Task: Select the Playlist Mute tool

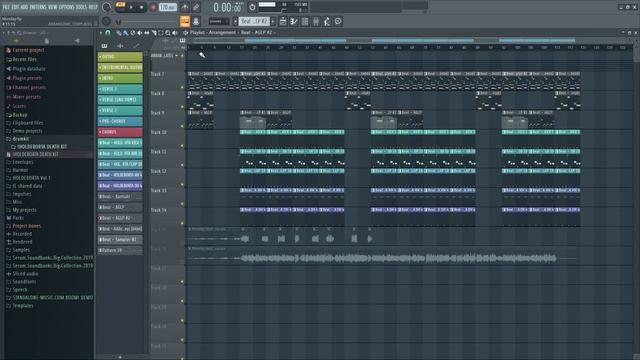Action: [x=140, y=33]
